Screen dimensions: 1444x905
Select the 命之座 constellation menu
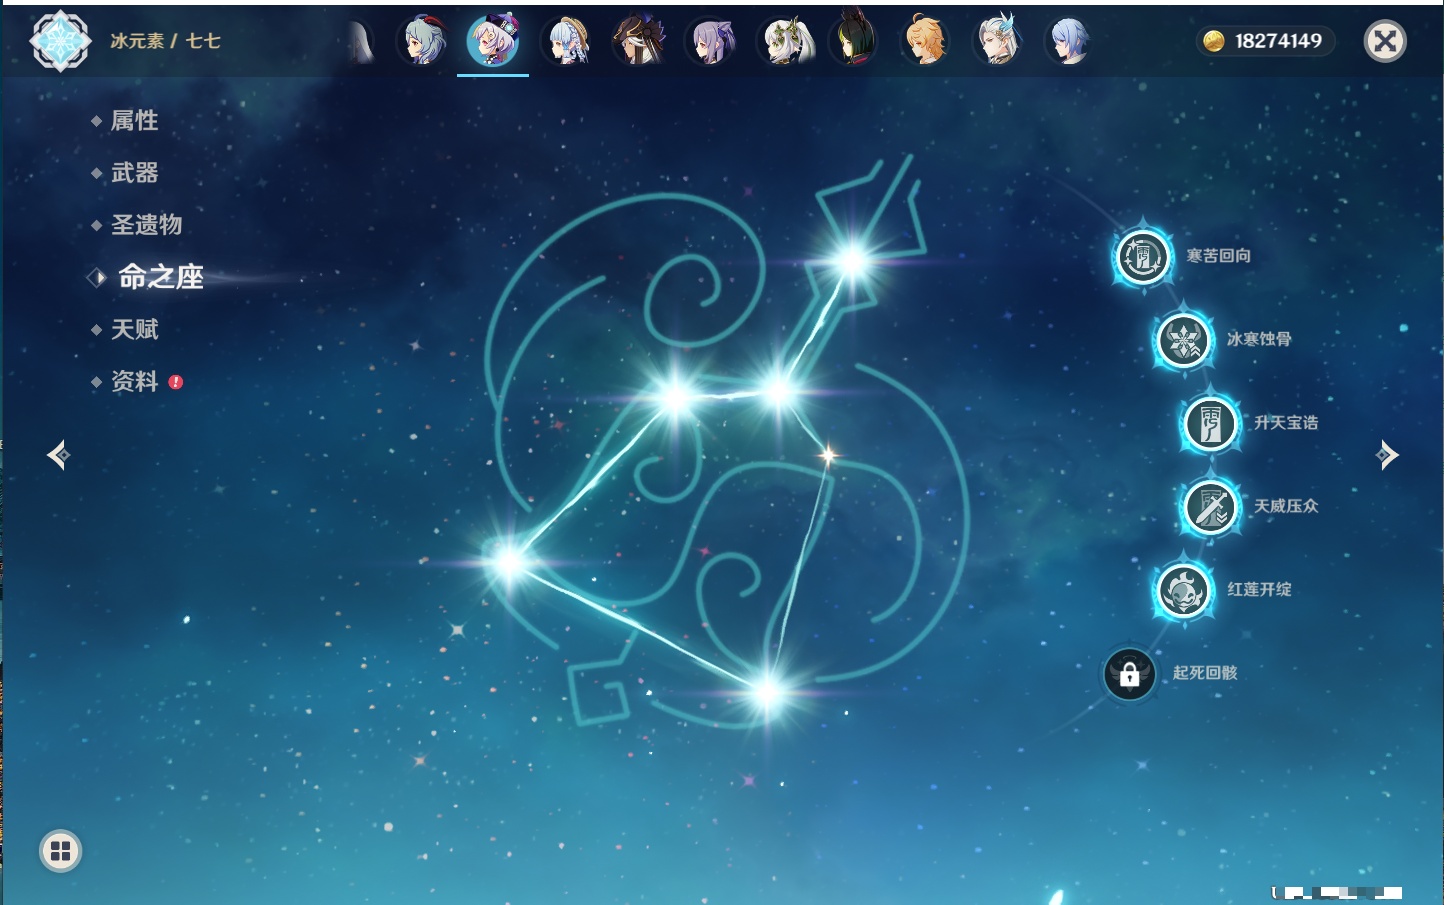click(160, 277)
